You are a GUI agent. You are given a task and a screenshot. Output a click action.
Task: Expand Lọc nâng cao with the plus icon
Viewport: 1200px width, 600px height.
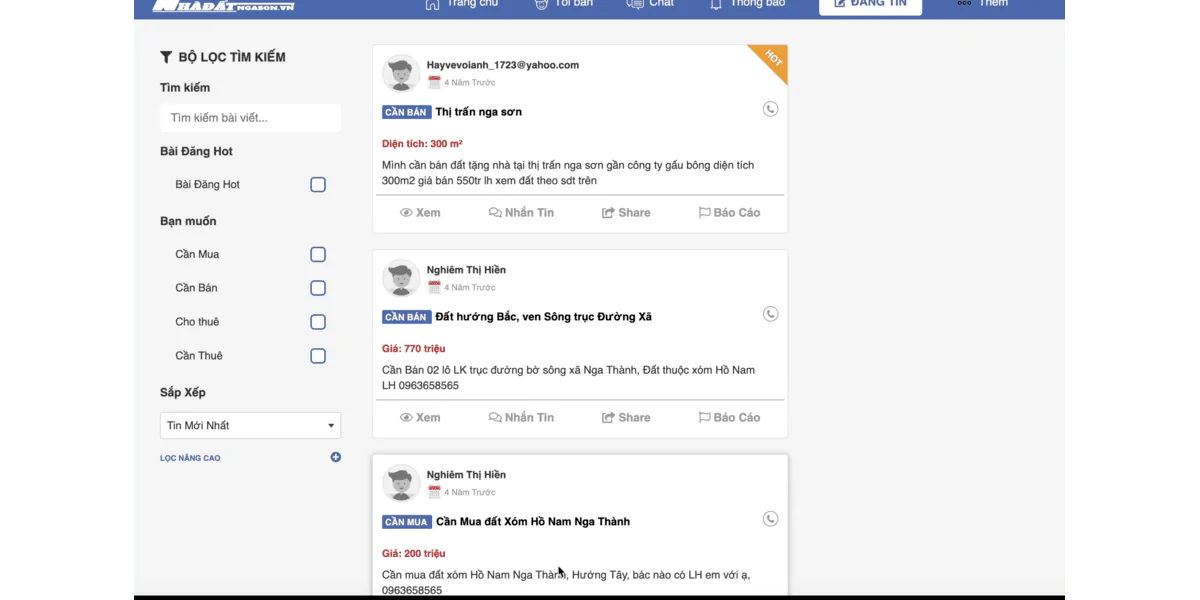pos(336,458)
